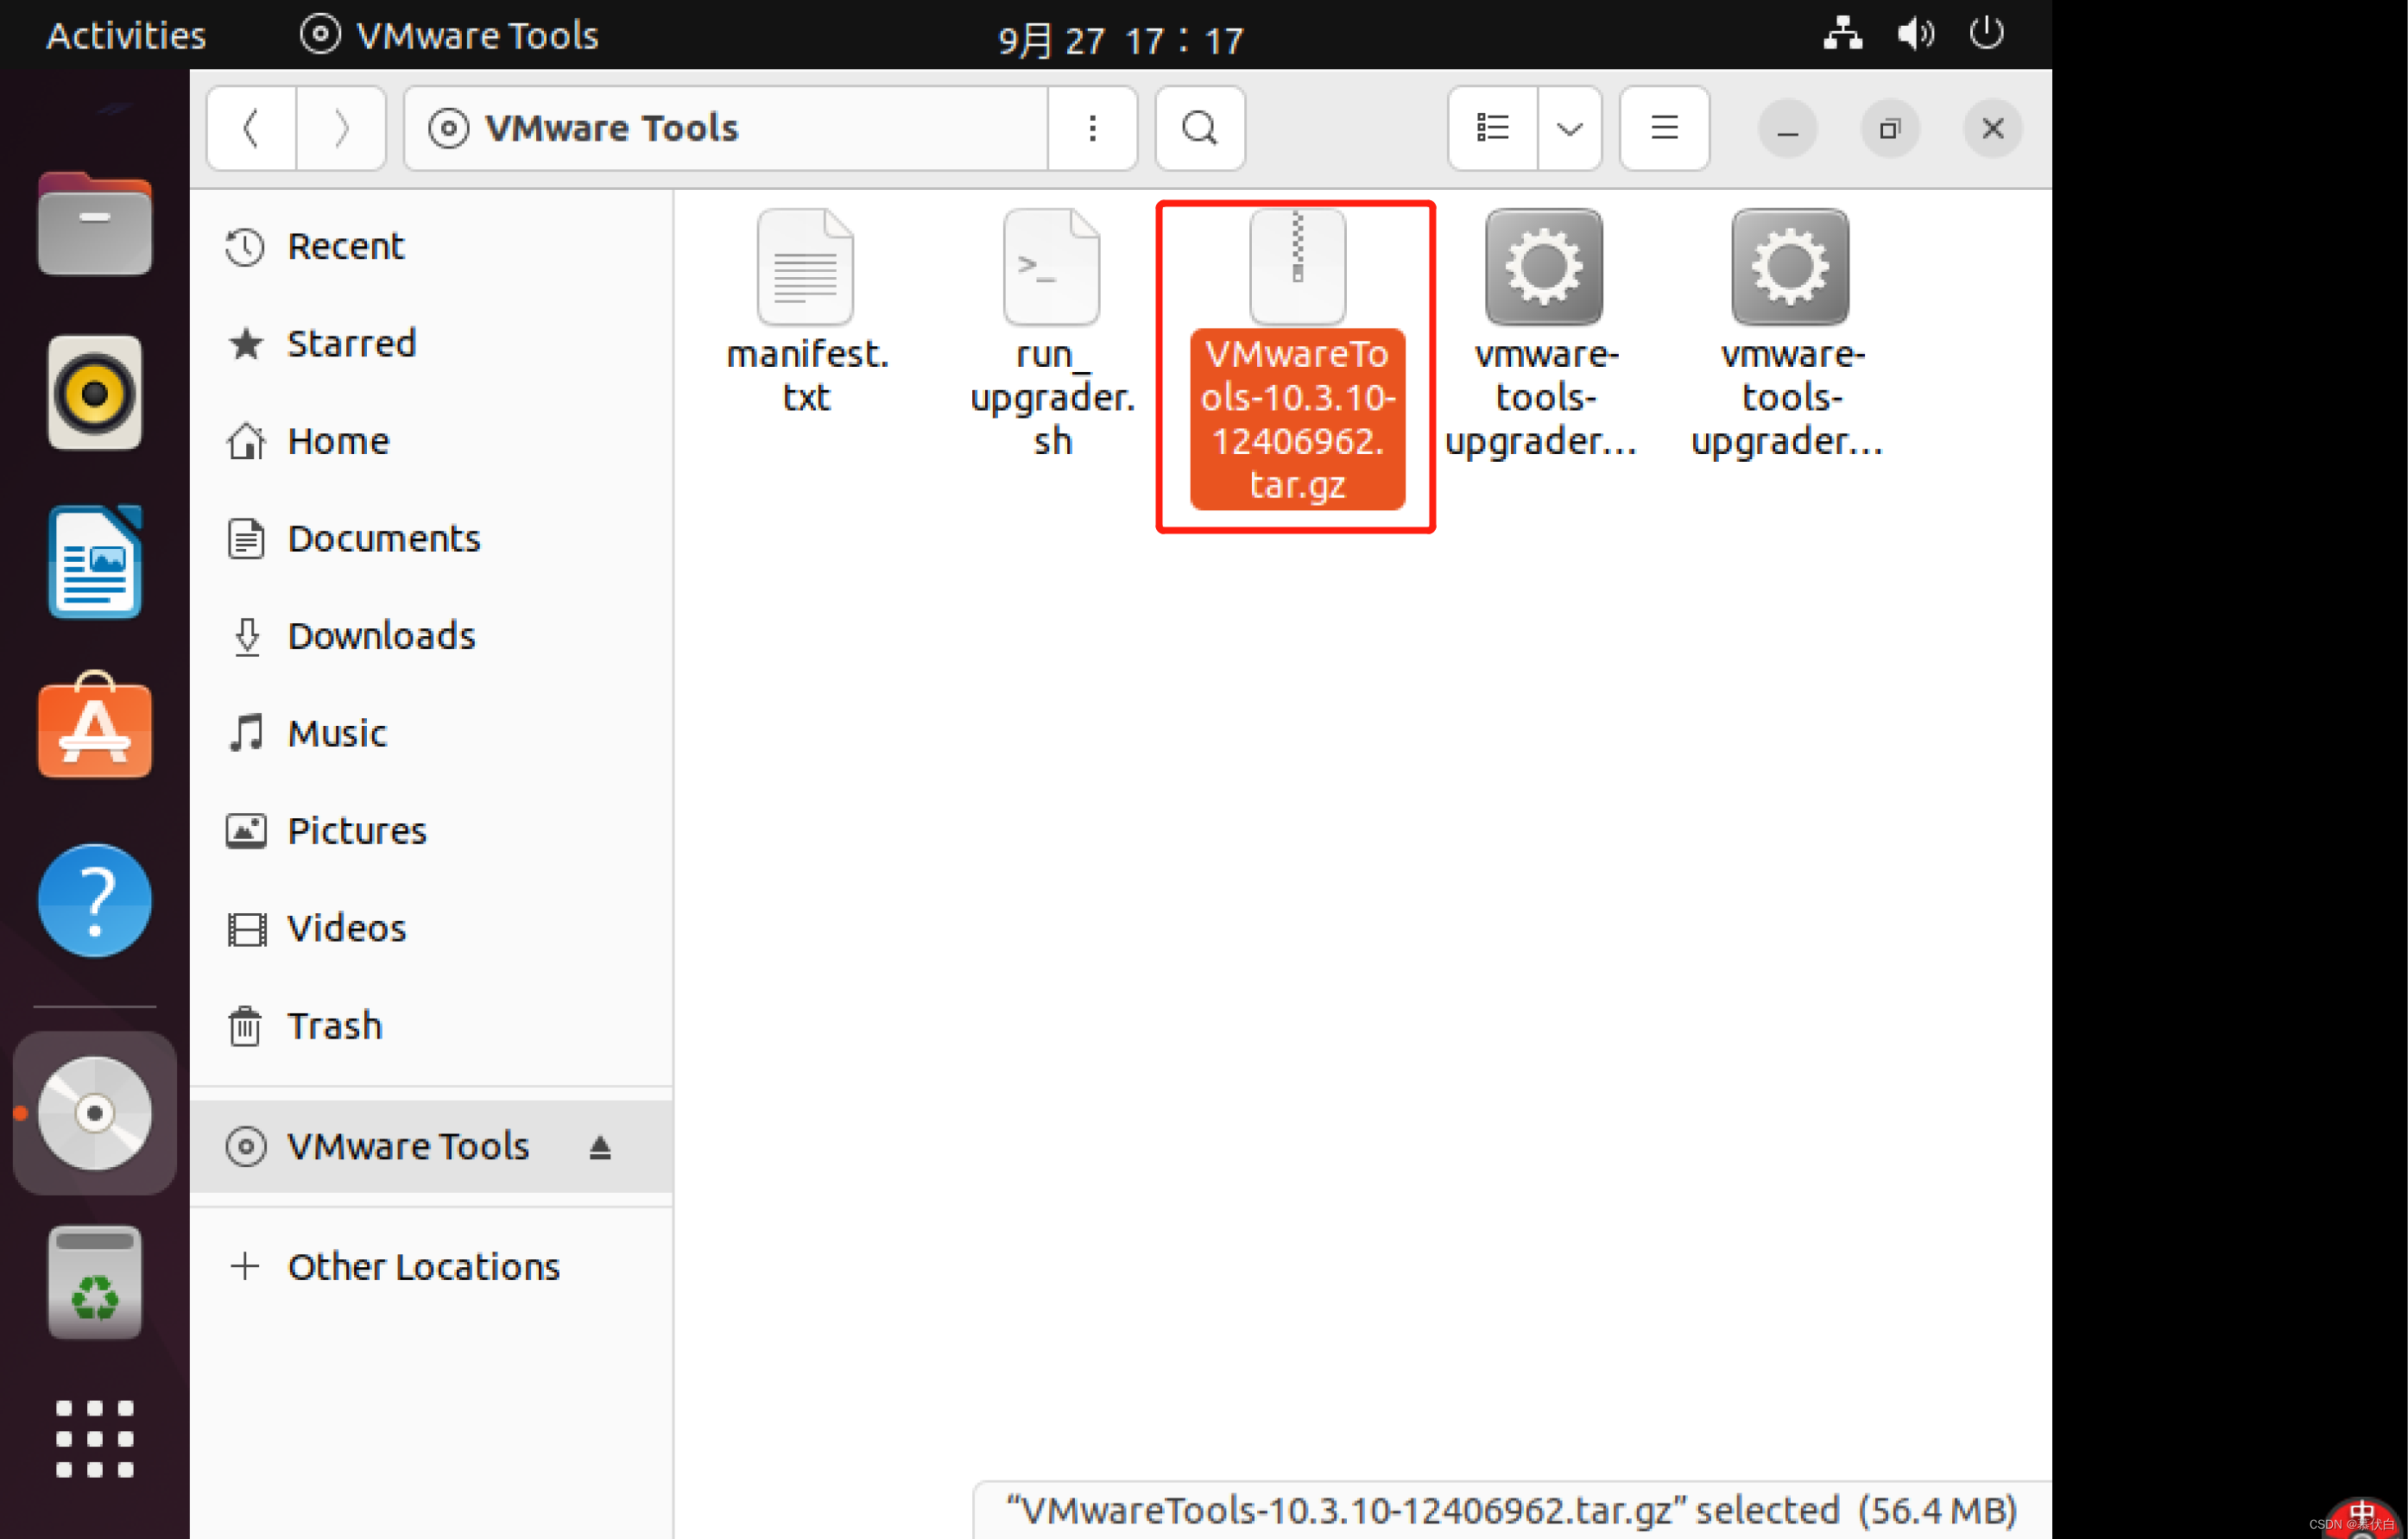This screenshot has height=1539, width=2408.
Task: Go forward with the right arrow button
Action: pos(341,128)
